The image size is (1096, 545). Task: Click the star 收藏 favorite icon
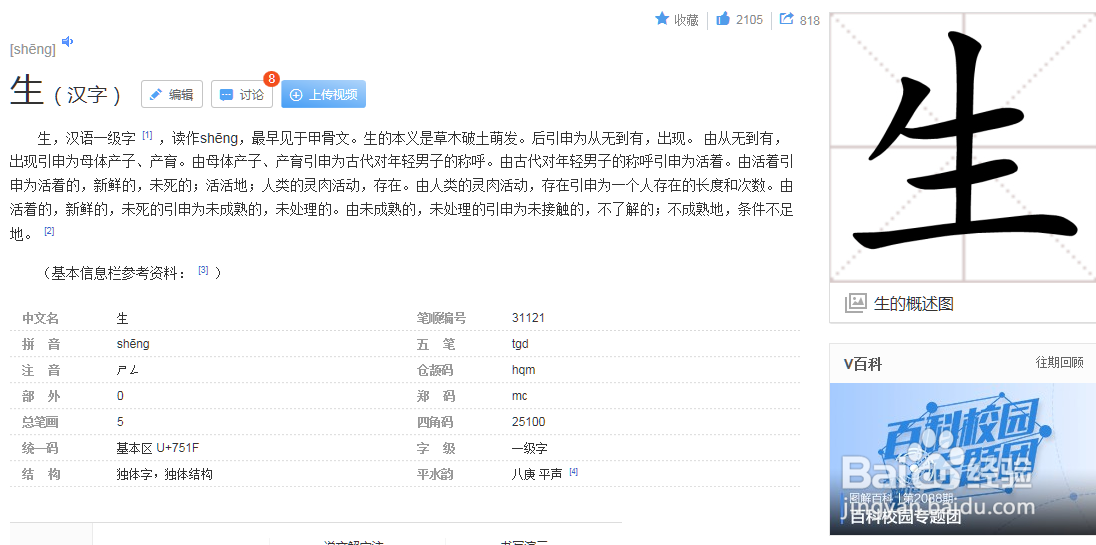(x=662, y=19)
